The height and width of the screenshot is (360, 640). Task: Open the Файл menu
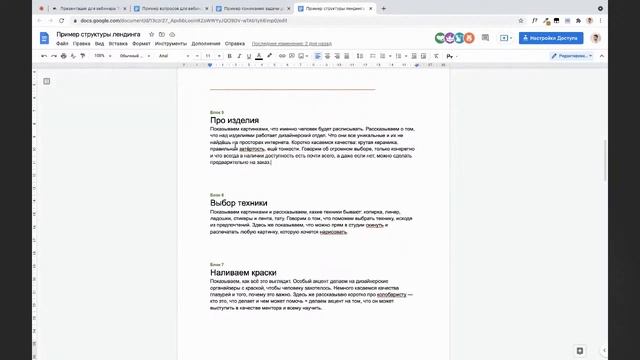point(62,44)
